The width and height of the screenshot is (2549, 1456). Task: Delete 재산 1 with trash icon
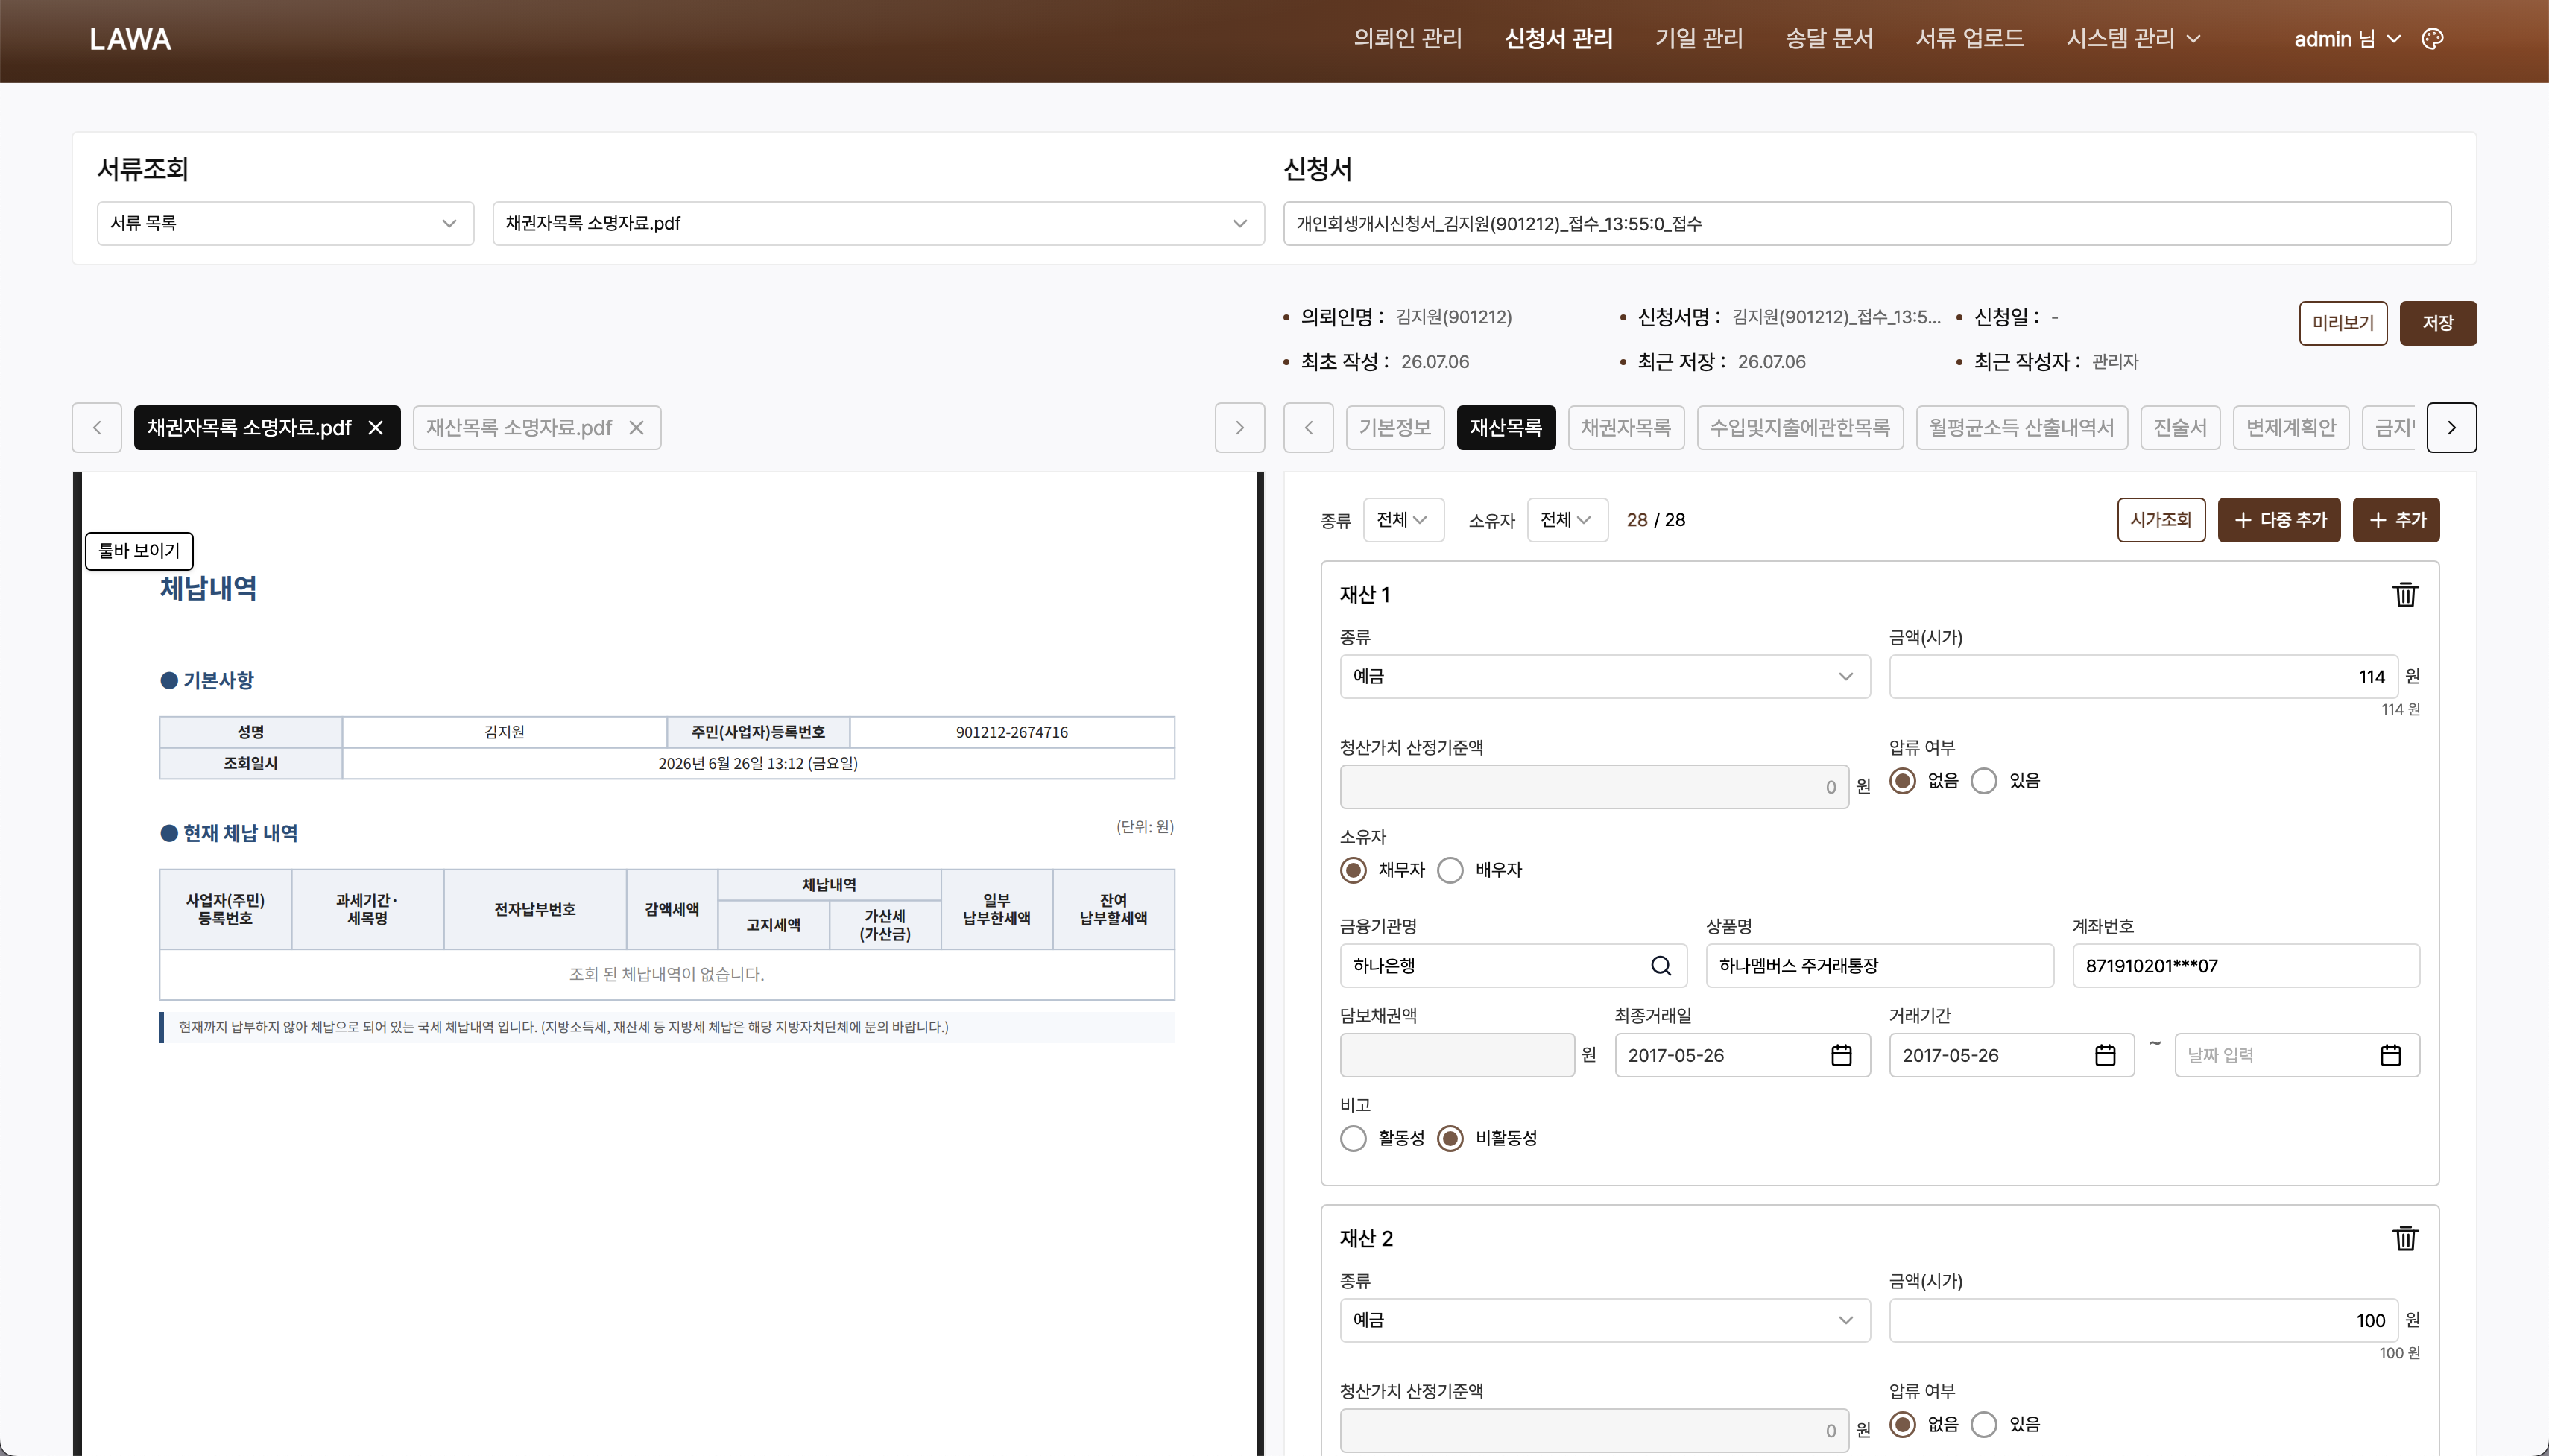pyautogui.click(x=2404, y=595)
